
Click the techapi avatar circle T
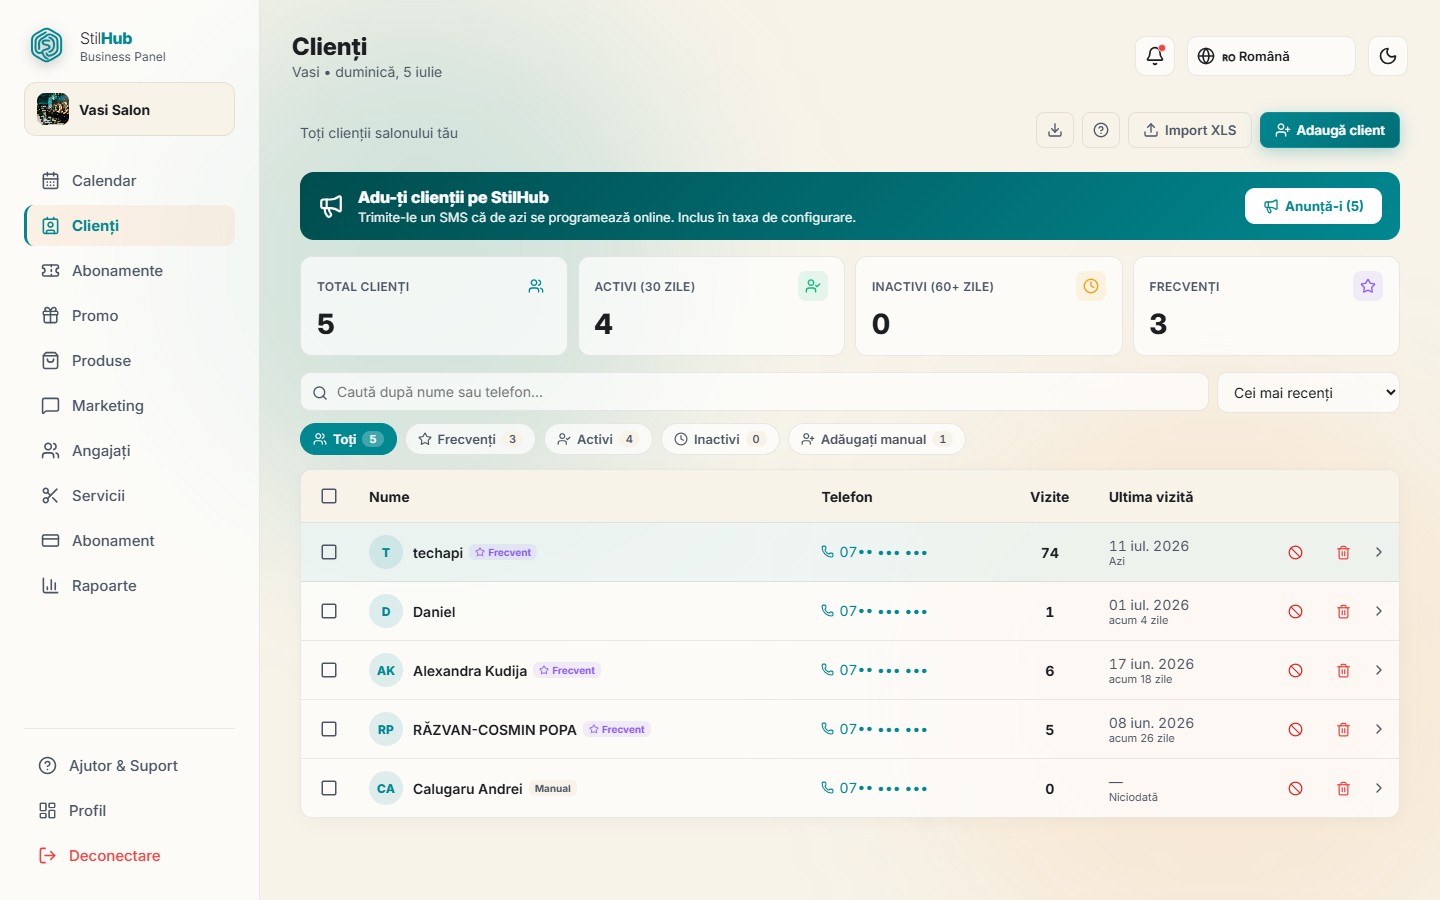pos(386,552)
